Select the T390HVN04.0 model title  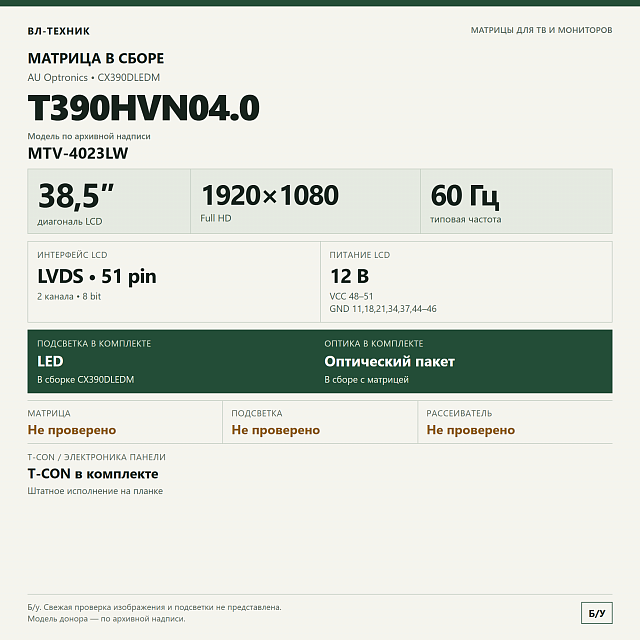(x=144, y=108)
